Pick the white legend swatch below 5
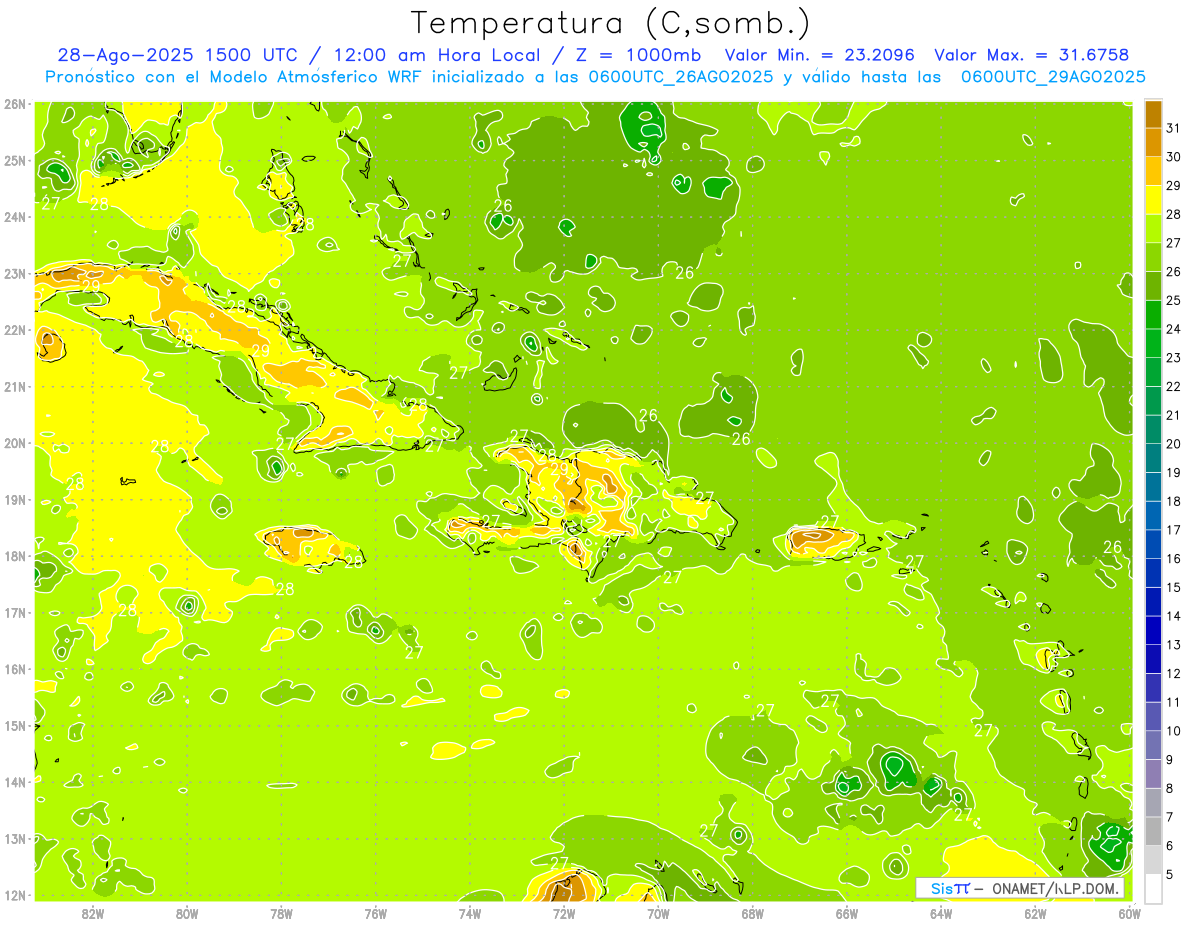Viewport: 1200px width, 927px height. [1153, 887]
